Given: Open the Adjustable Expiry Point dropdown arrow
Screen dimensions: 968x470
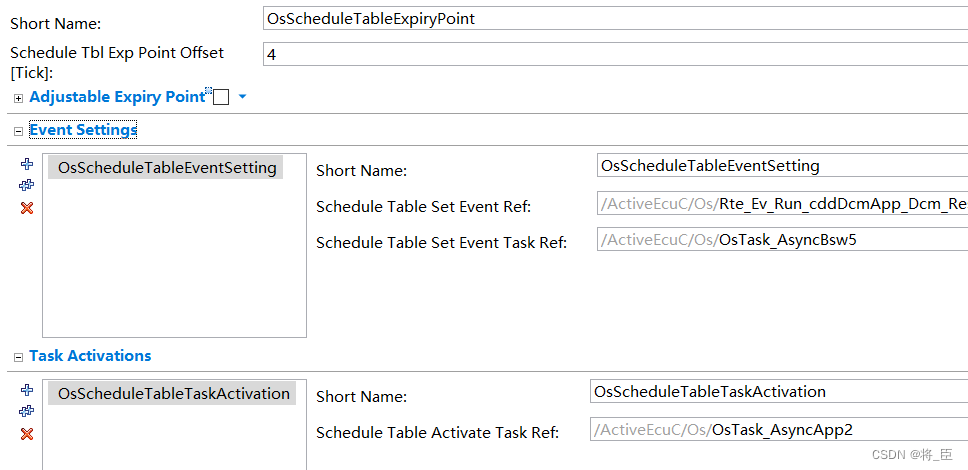Looking at the screenshot, I should pos(243,97).
